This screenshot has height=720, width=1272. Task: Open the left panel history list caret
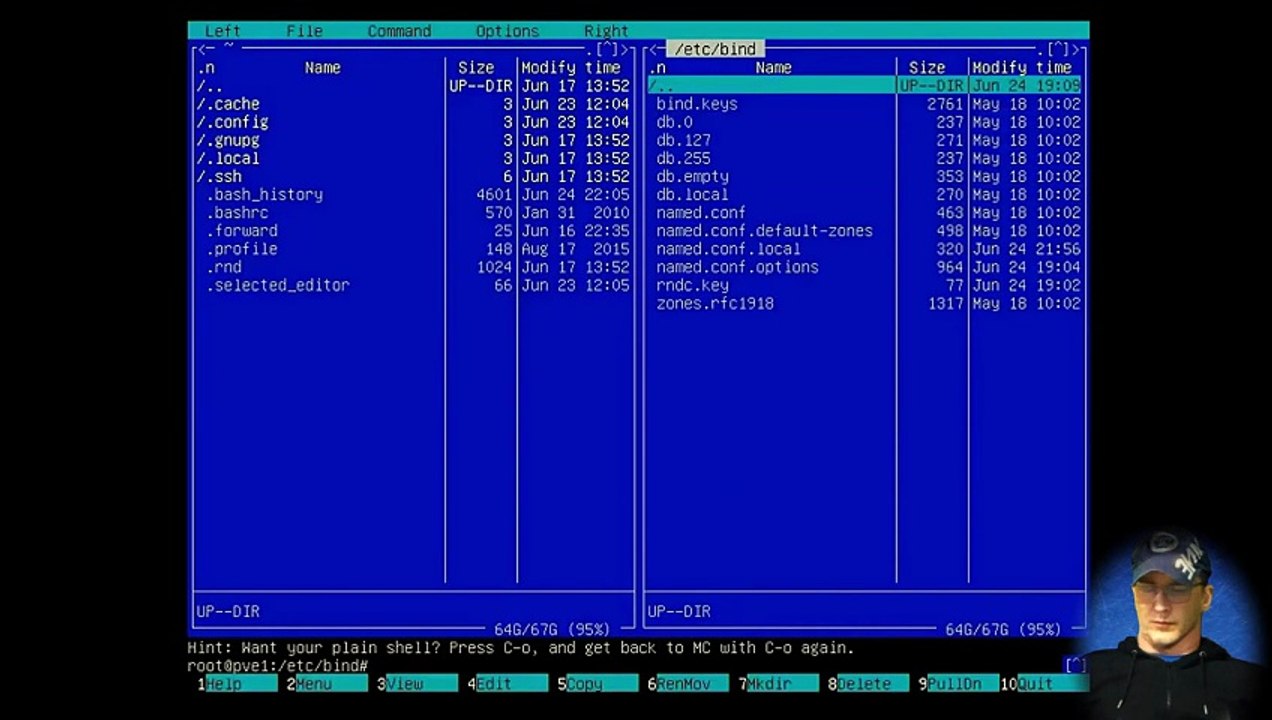(608, 49)
